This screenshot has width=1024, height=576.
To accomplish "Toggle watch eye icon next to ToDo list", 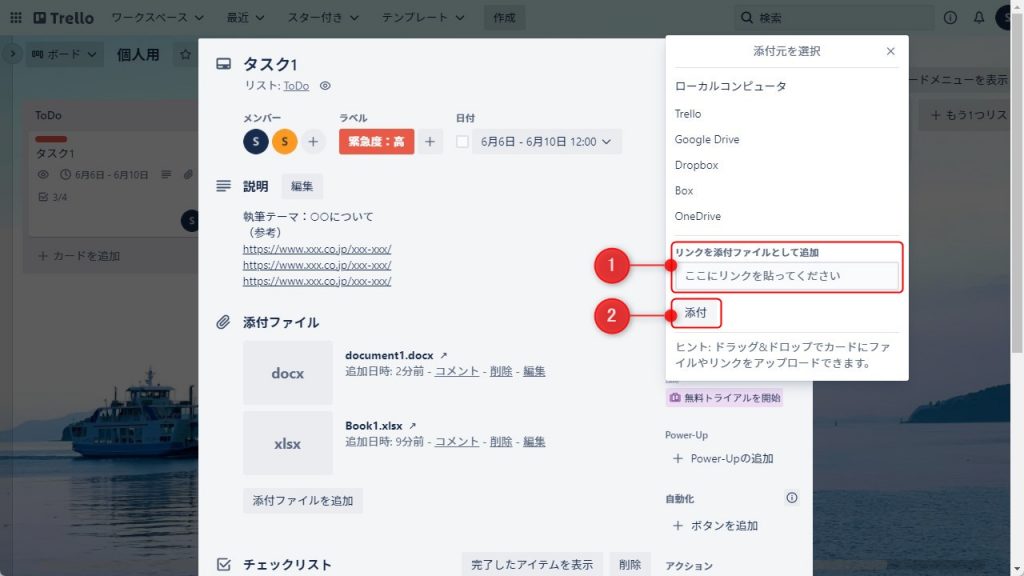I will tap(325, 86).
